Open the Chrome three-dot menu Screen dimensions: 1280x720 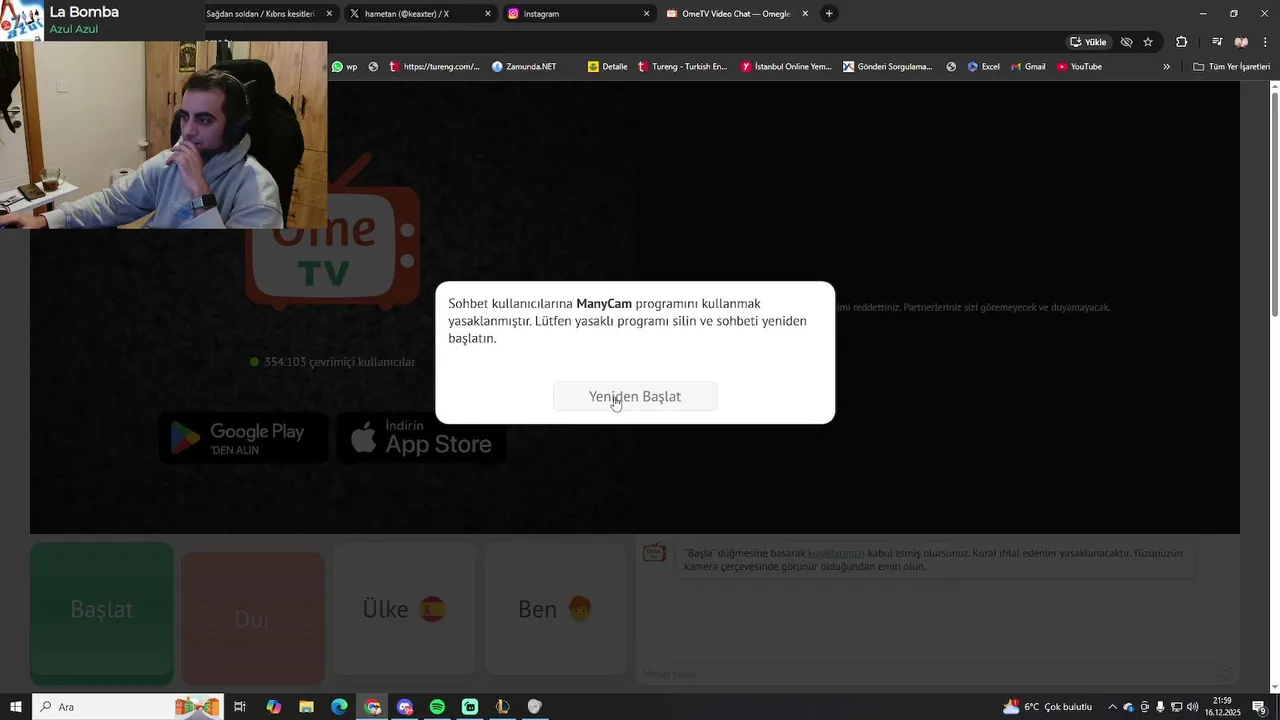click(1266, 42)
